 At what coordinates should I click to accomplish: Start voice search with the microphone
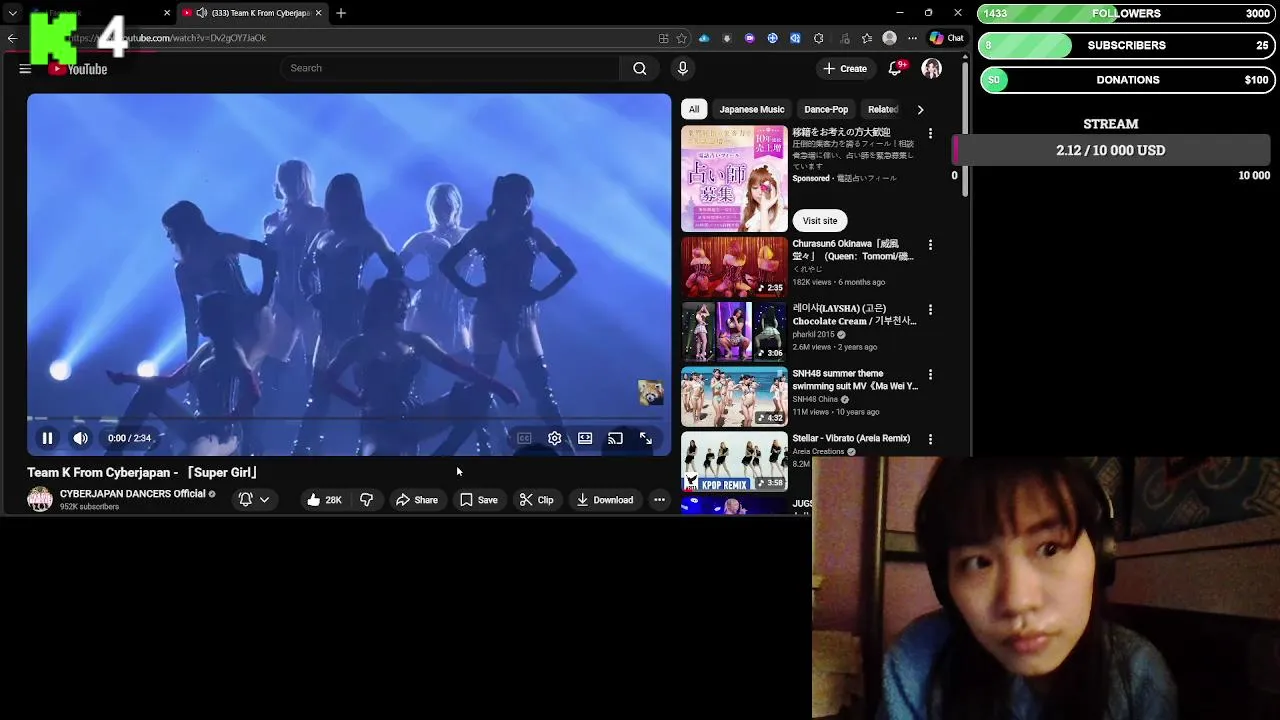pos(683,68)
